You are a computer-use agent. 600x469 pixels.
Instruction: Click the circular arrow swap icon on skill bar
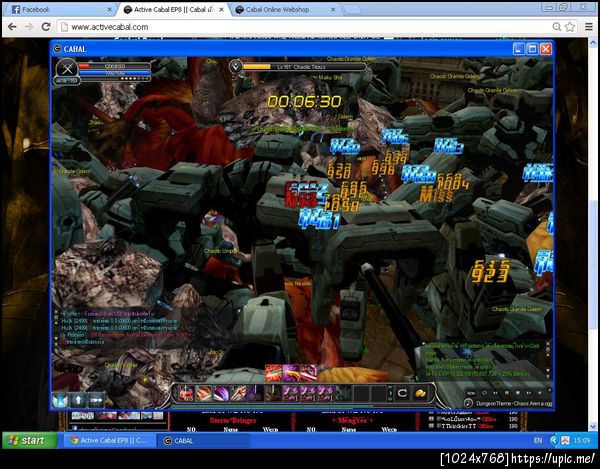(403, 393)
